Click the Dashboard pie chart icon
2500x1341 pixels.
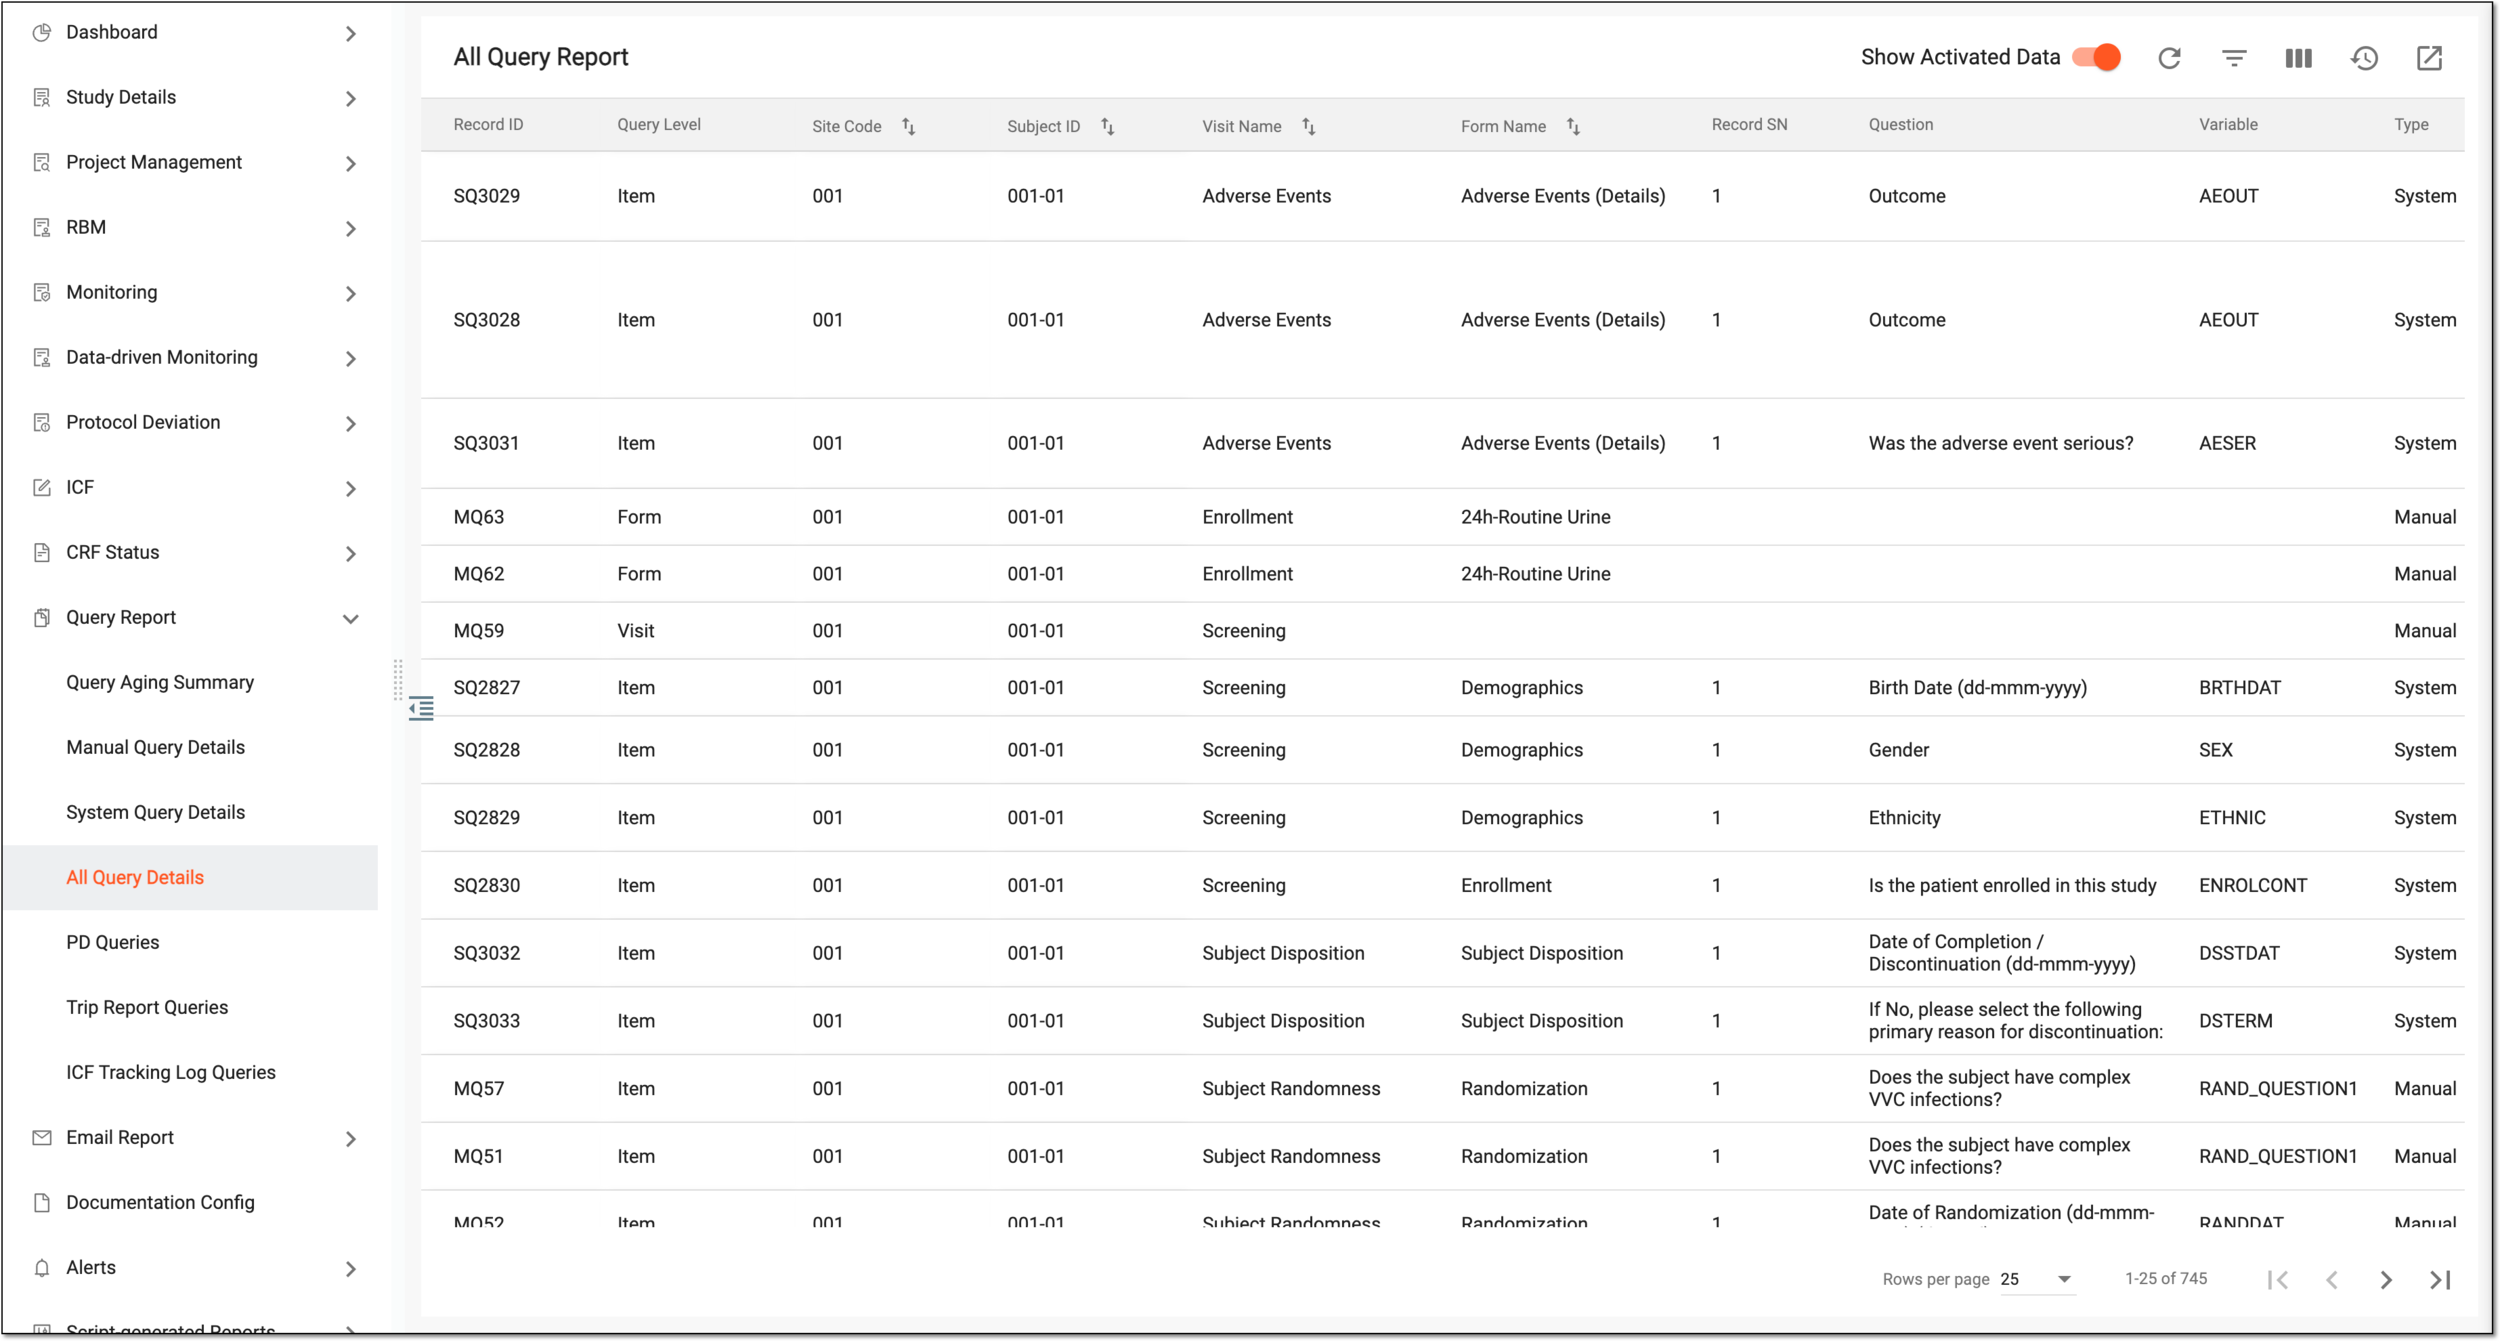(41, 32)
